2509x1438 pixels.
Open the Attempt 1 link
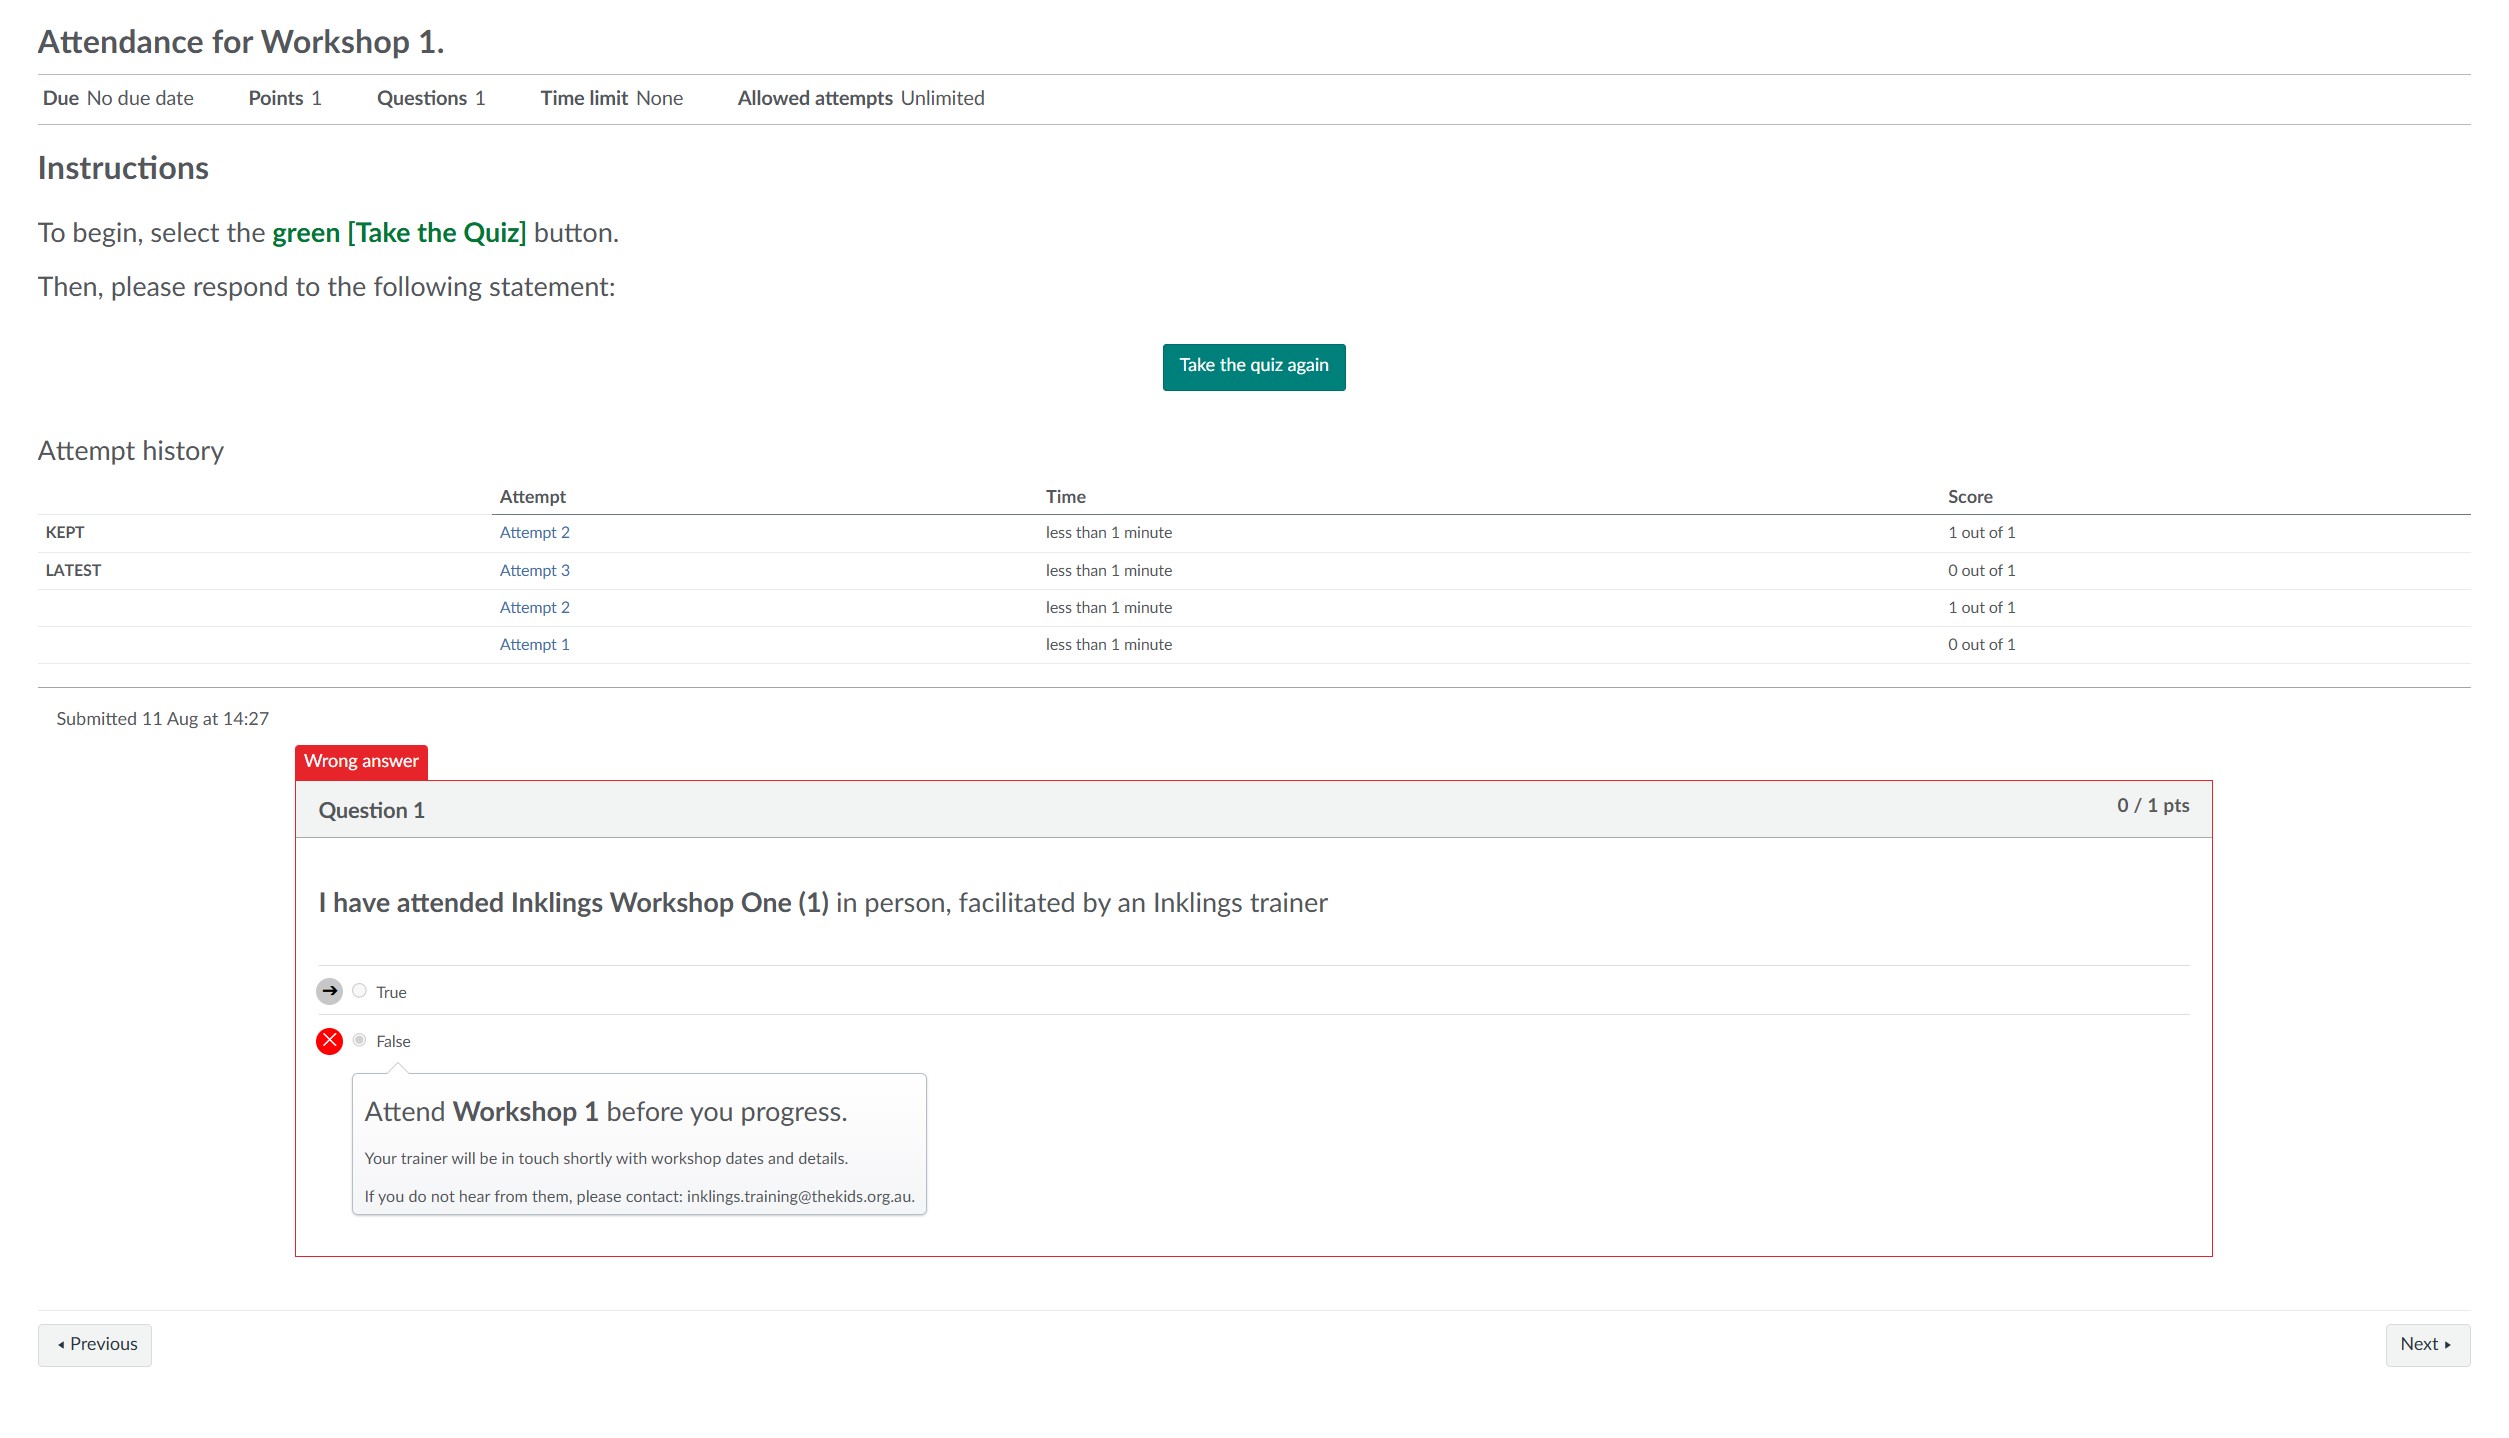[x=534, y=645]
